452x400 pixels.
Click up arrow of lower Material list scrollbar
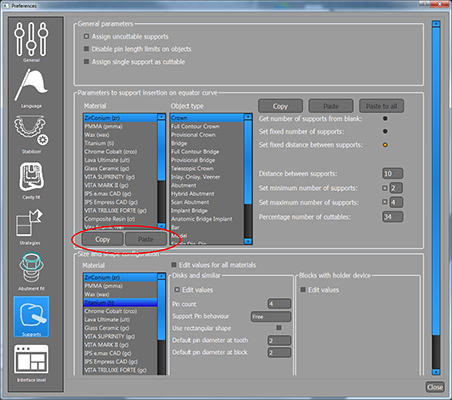pos(161,276)
